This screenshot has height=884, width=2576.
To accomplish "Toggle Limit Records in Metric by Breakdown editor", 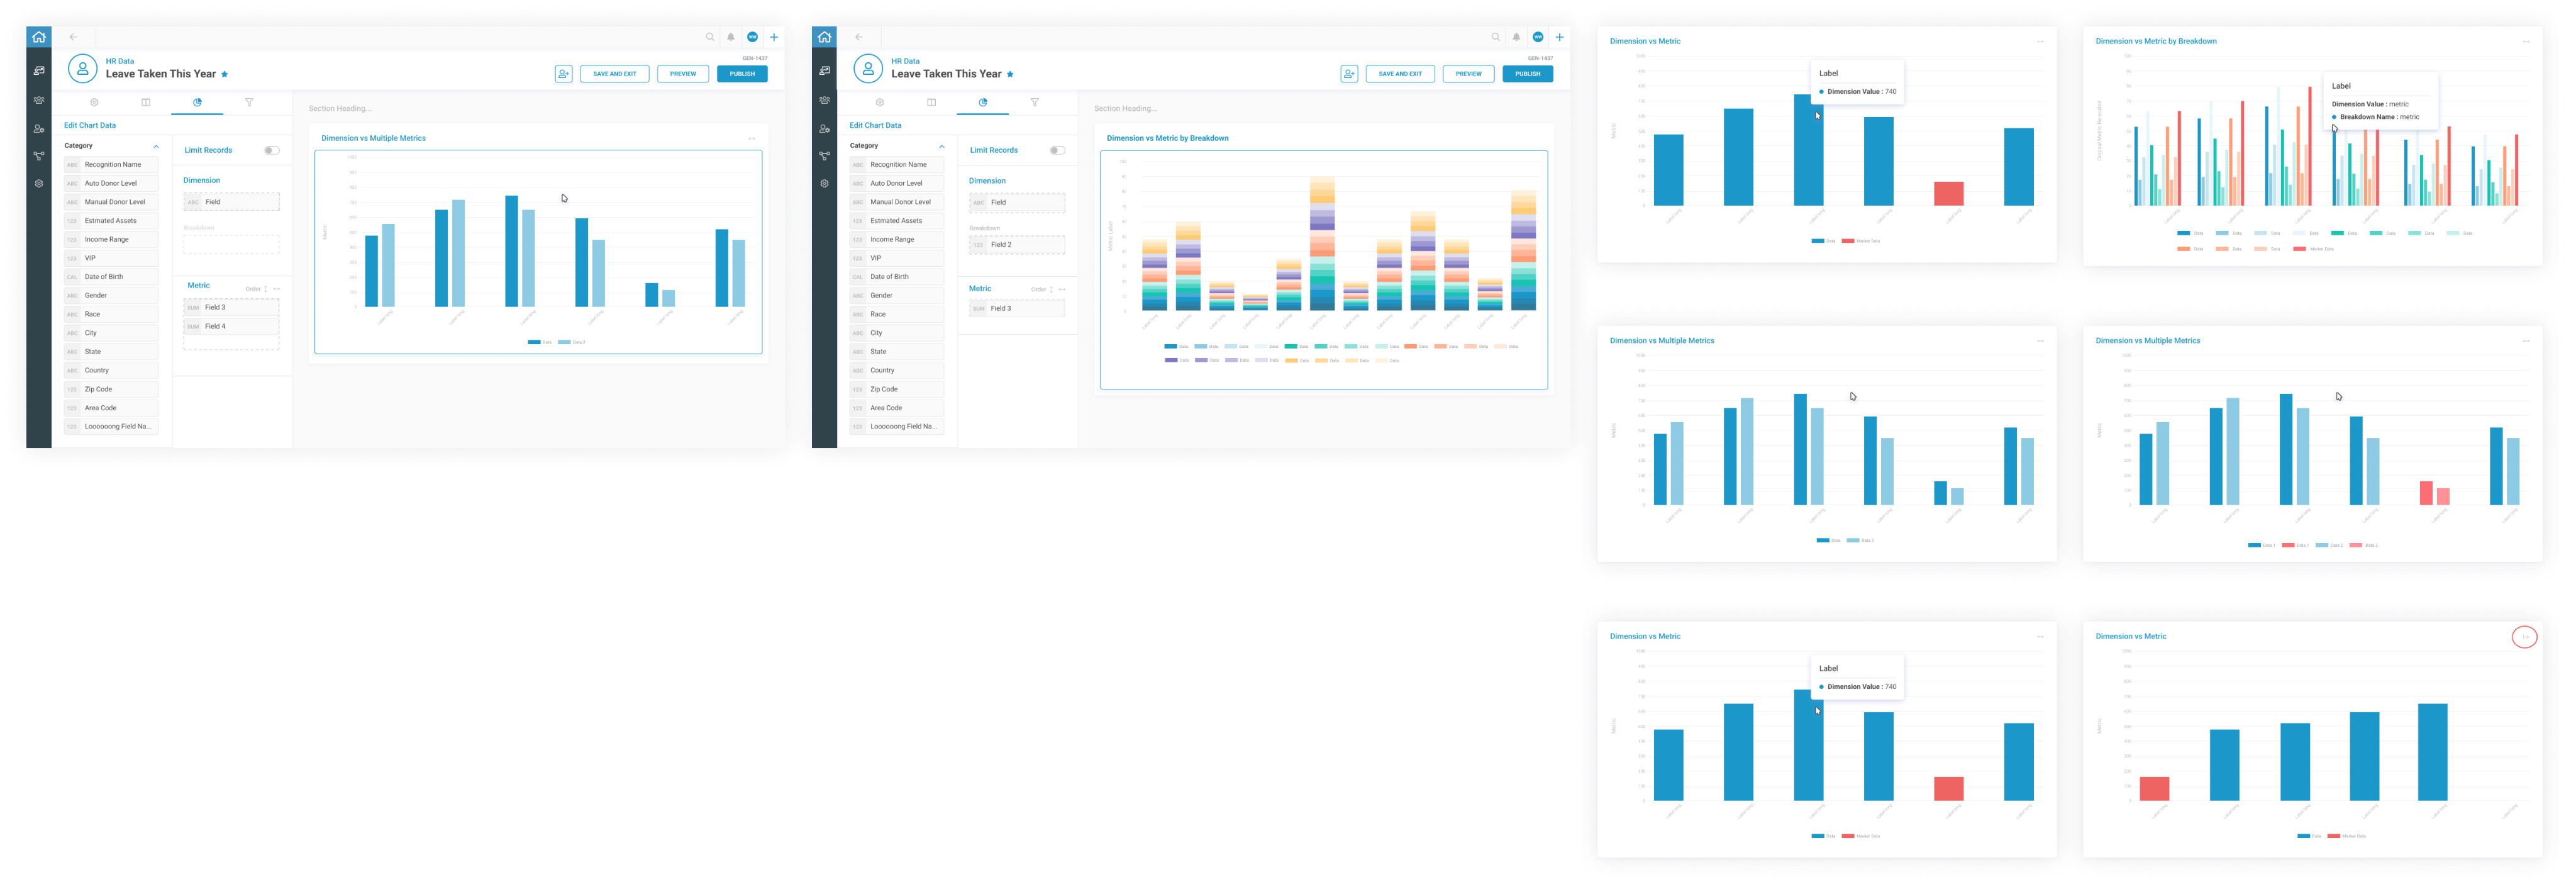I will click(1057, 150).
